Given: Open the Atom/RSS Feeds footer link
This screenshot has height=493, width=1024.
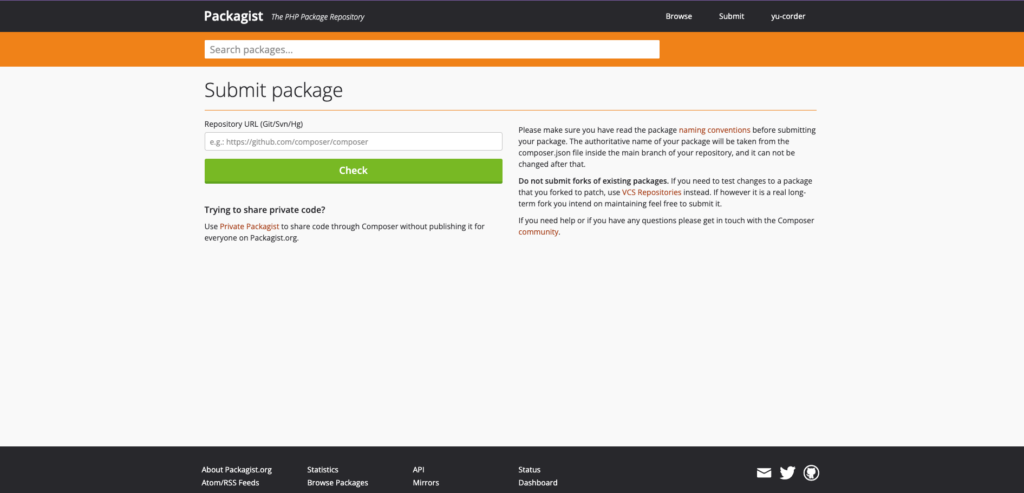Looking at the screenshot, I should 231,483.
